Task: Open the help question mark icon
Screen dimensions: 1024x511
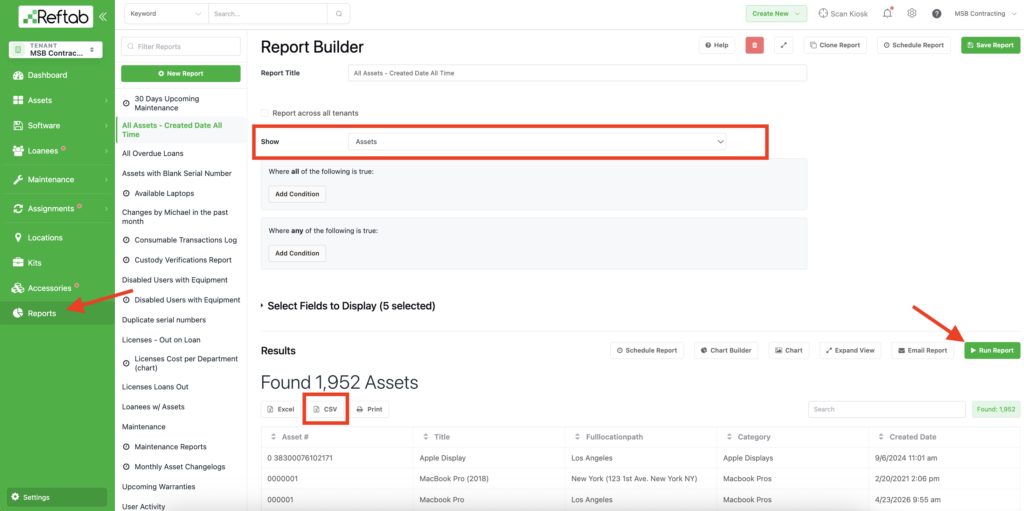Action: coord(936,13)
